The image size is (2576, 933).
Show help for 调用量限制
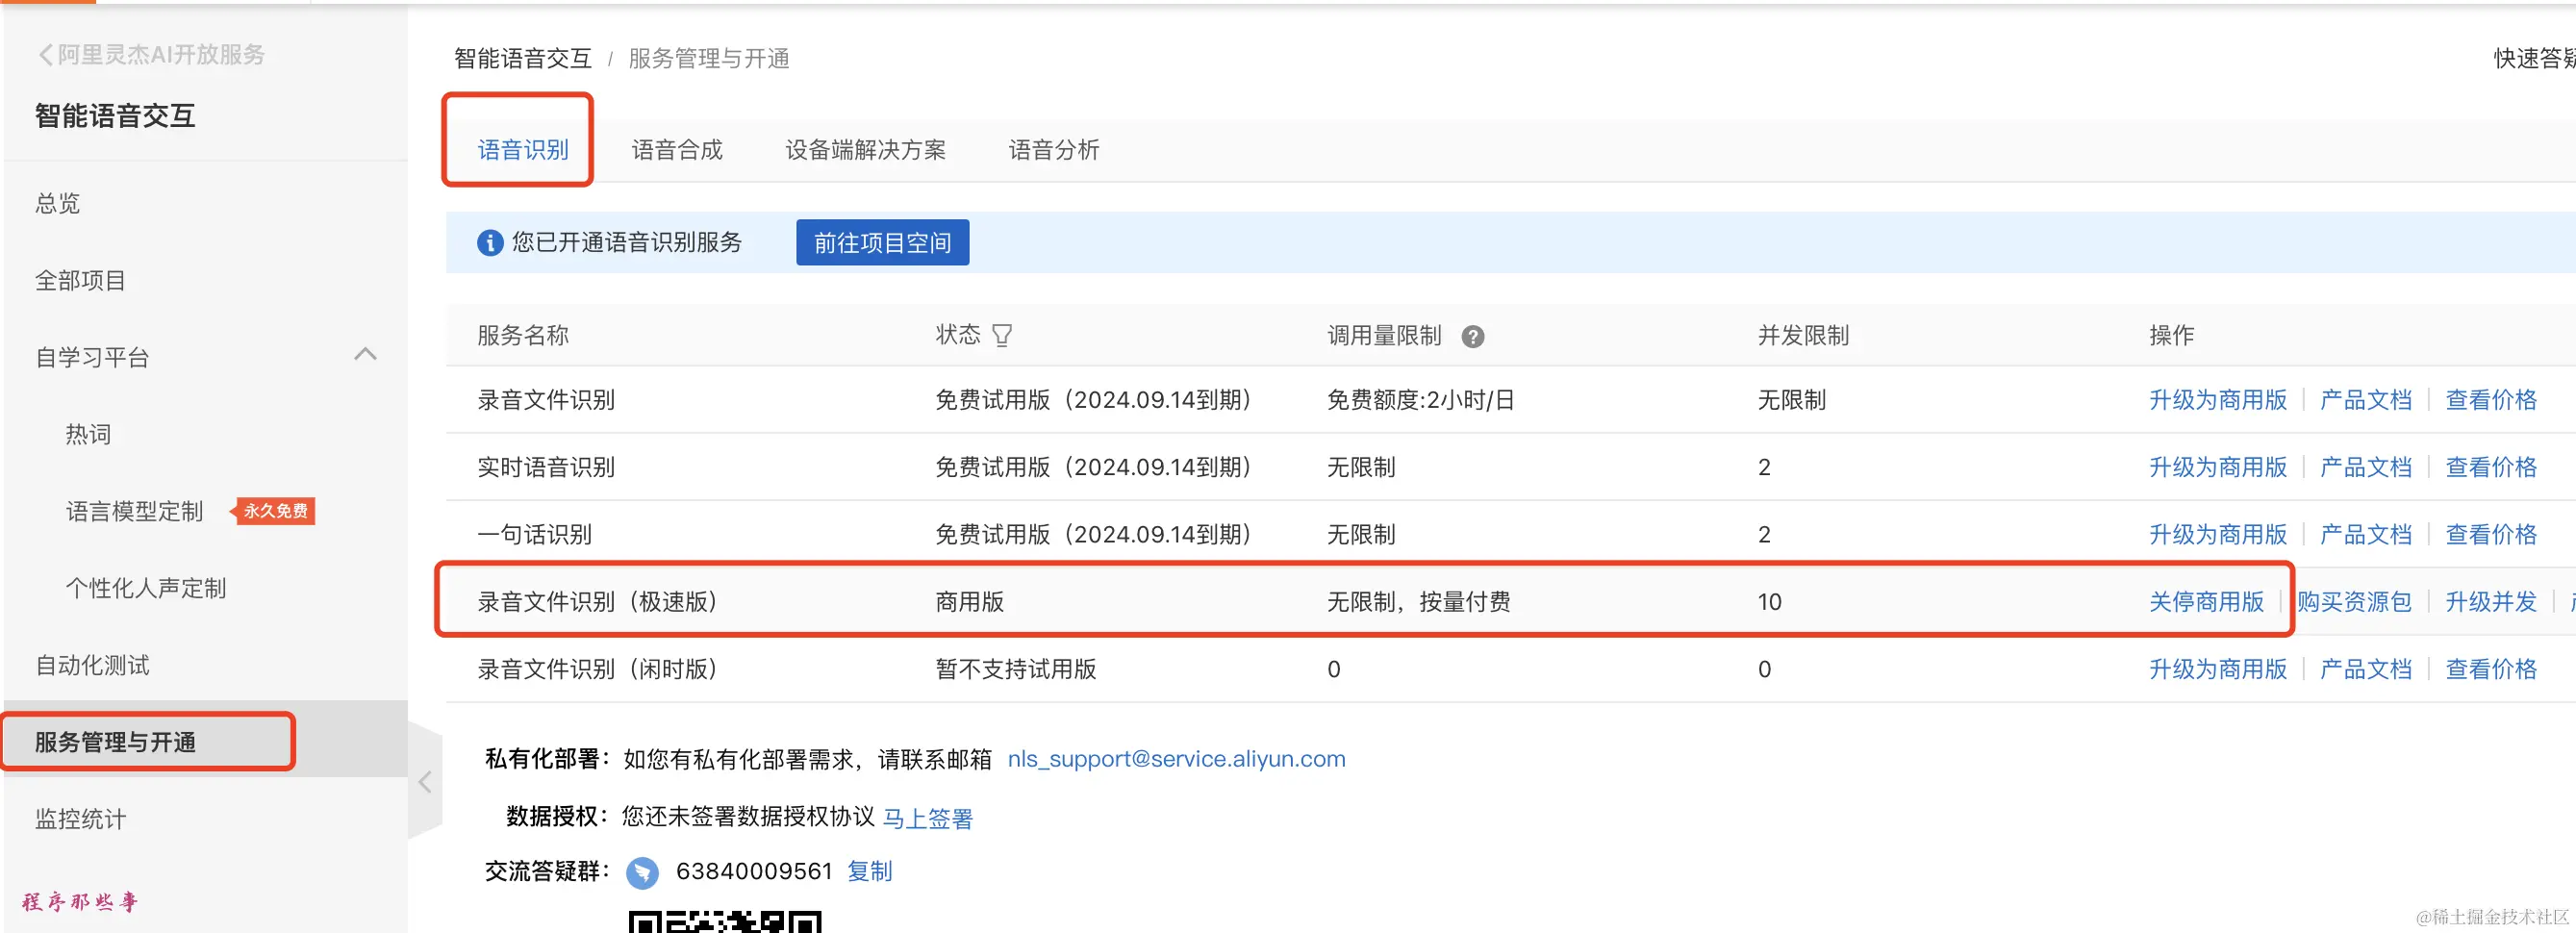pos(1472,337)
